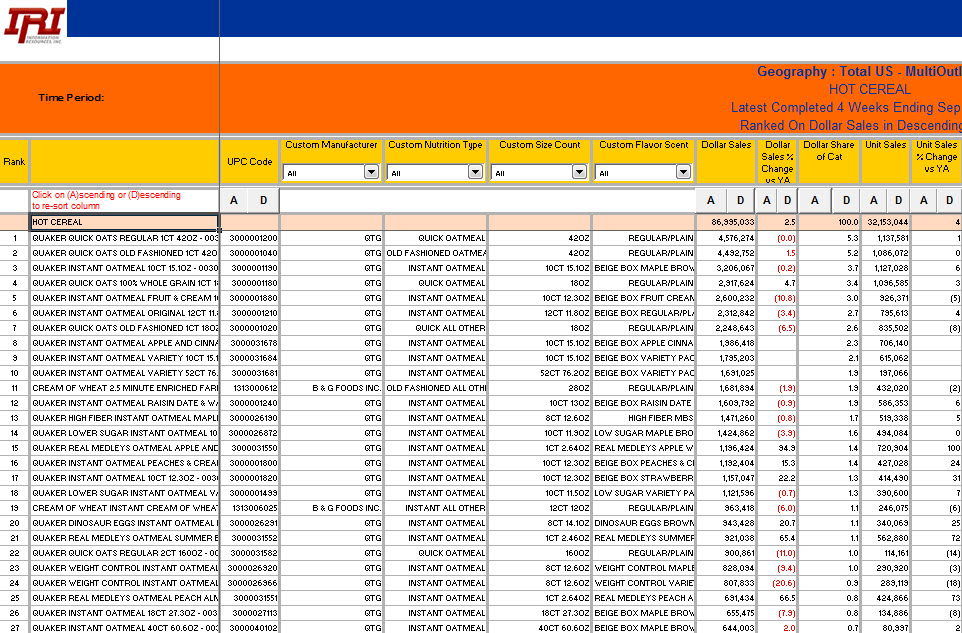Select CREAM OF WHEAT INSTANT CREAM OF WHEAT row
This screenshot has width=962, height=633.
pyautogui.click(x=125, y=508)
